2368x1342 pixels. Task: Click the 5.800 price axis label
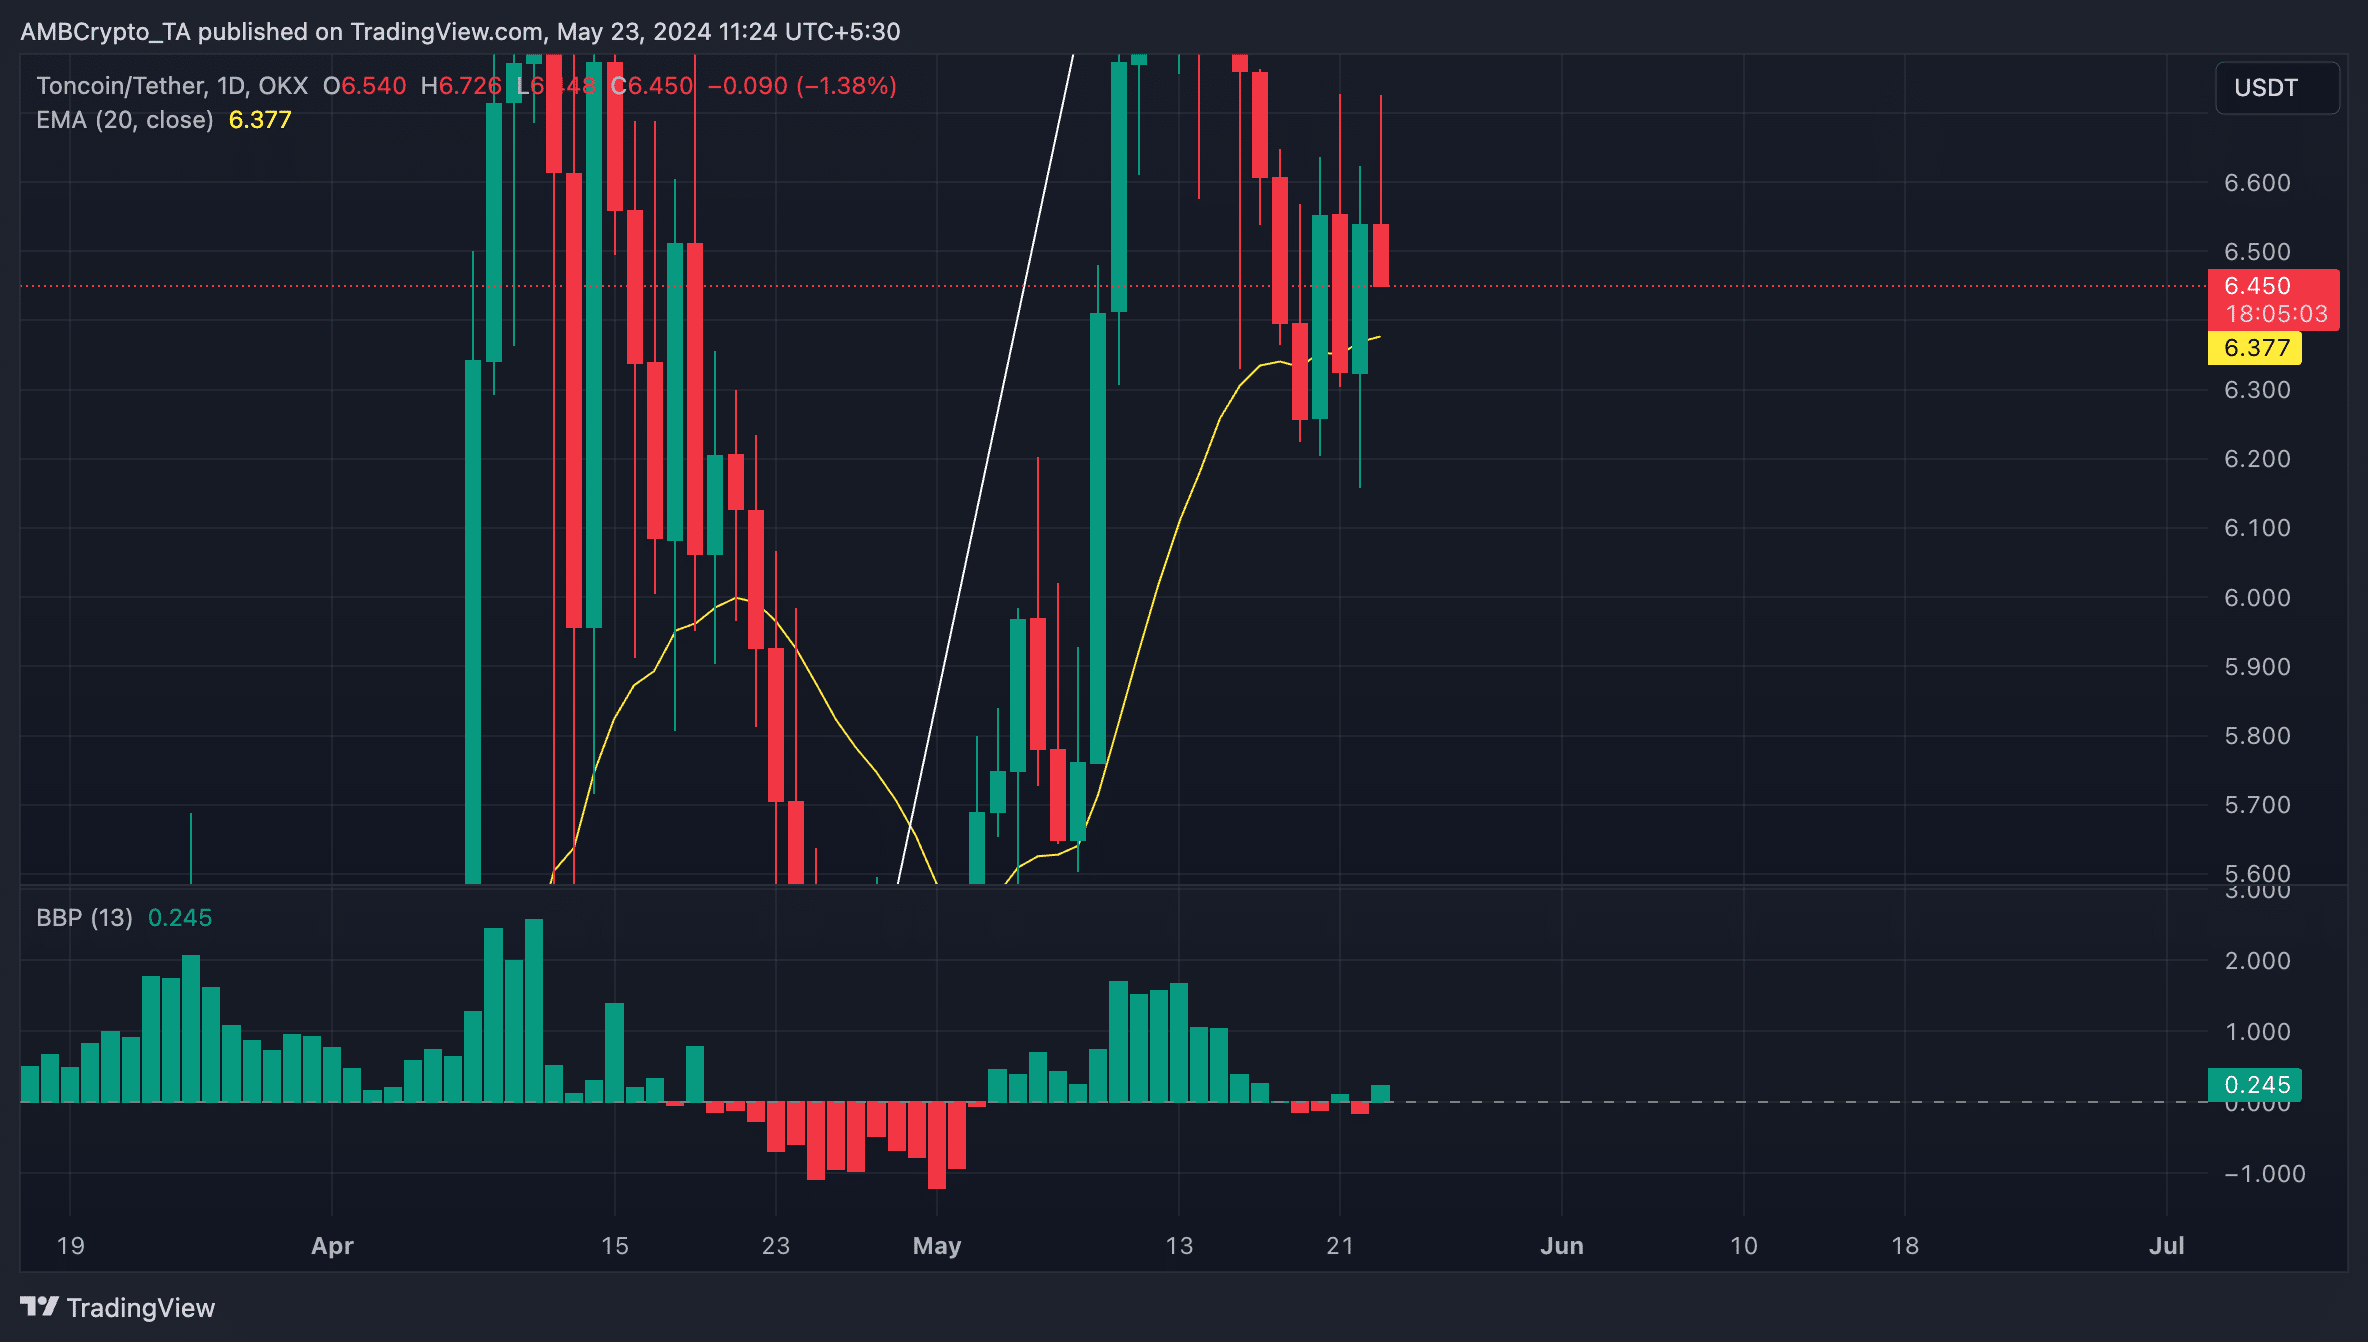(2257, 736)
